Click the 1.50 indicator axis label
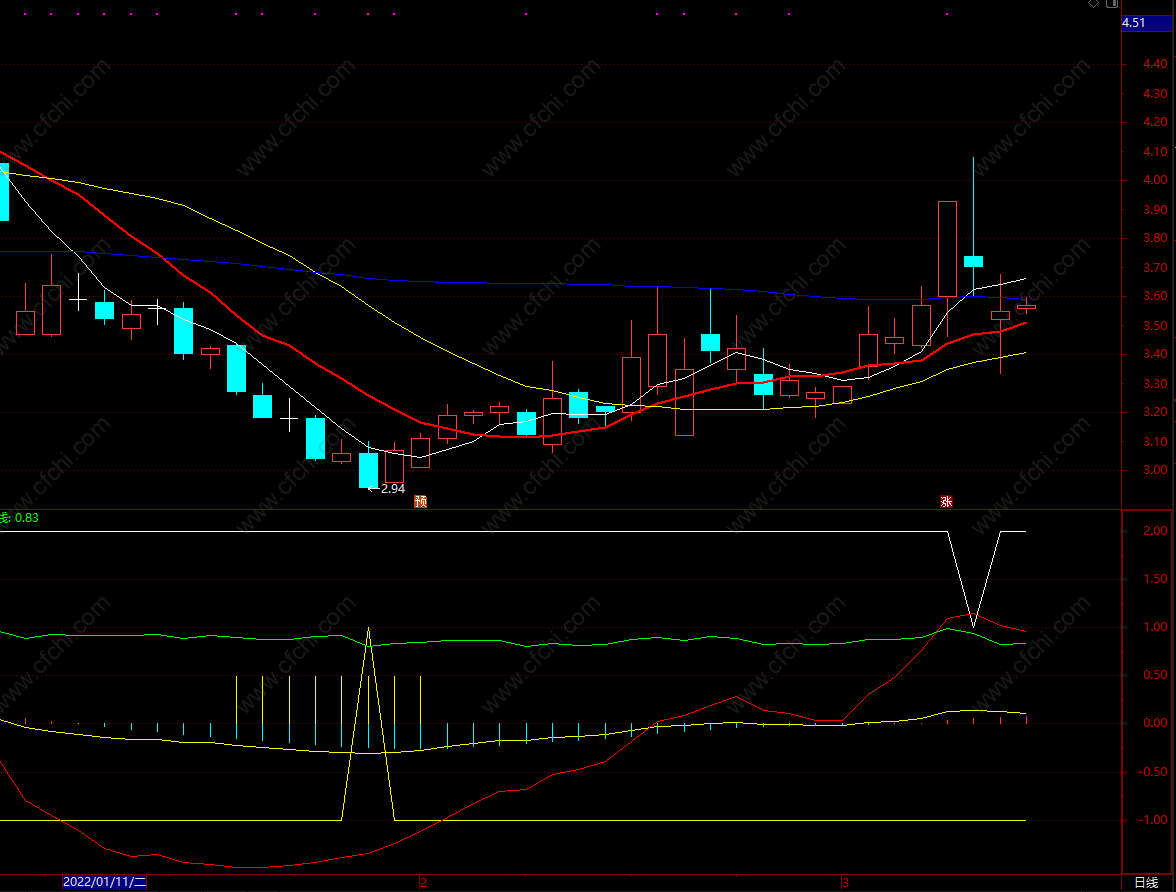Viewport: 1176px width, 892px height. click(x=1155, y=578)
